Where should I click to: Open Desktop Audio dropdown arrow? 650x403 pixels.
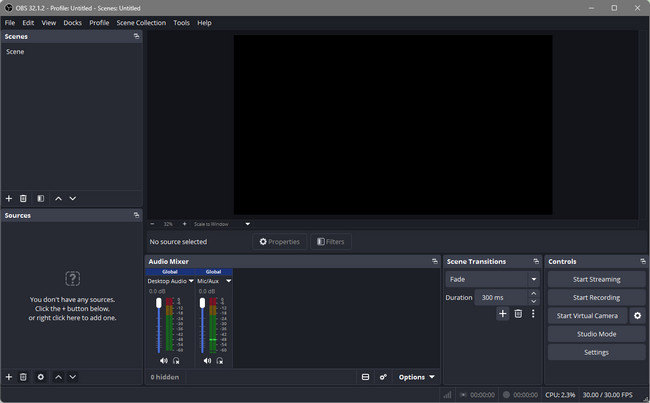[x=191, y=281]
